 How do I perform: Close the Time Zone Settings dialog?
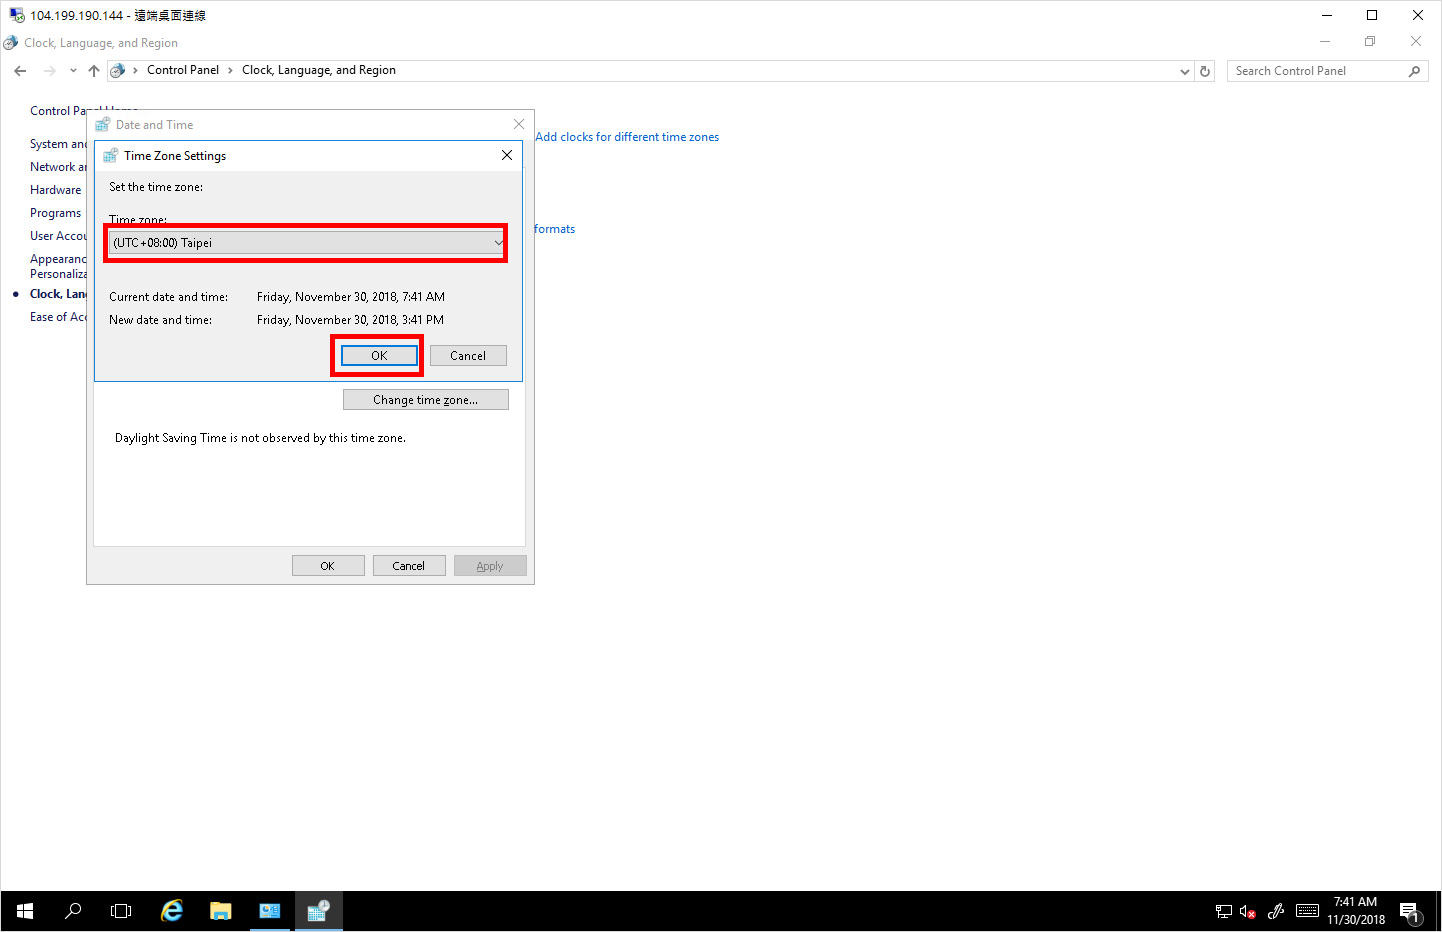click(x=507, y=155)
